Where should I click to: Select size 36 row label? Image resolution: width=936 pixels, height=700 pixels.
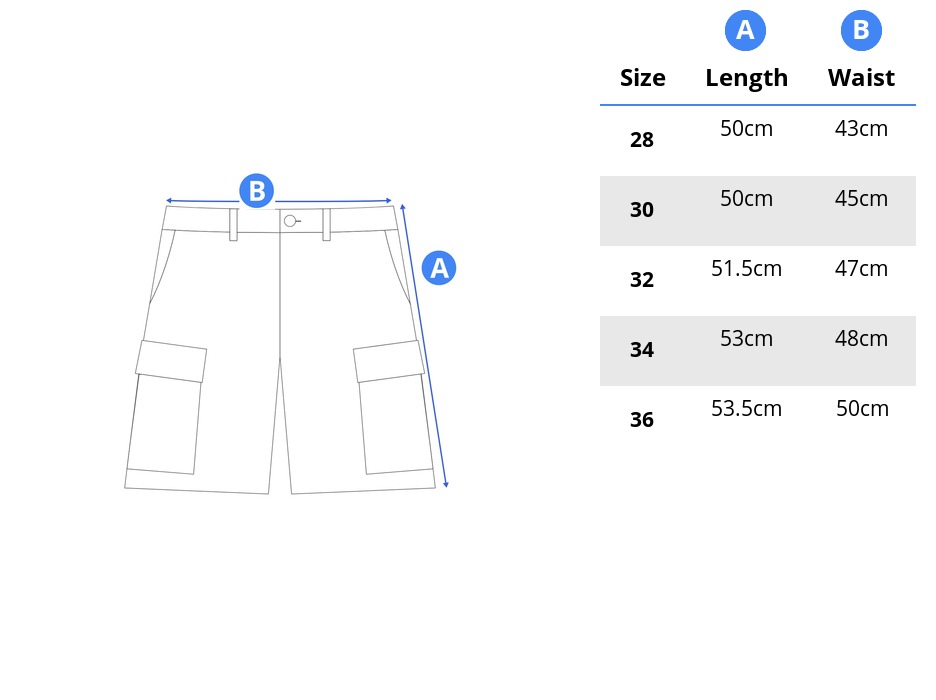642,420
